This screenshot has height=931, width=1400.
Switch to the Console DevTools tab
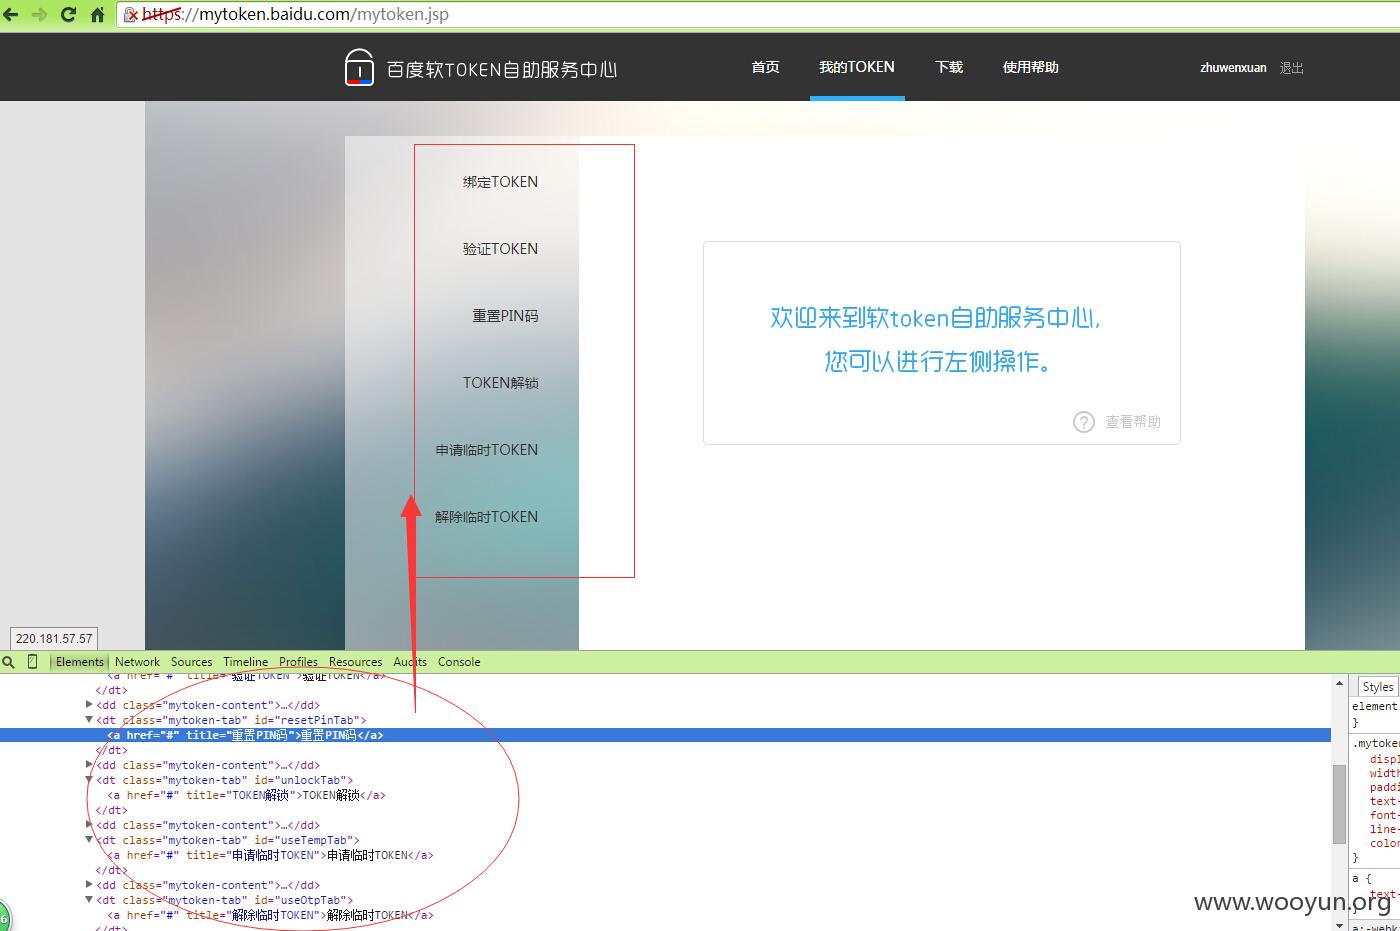459,662
